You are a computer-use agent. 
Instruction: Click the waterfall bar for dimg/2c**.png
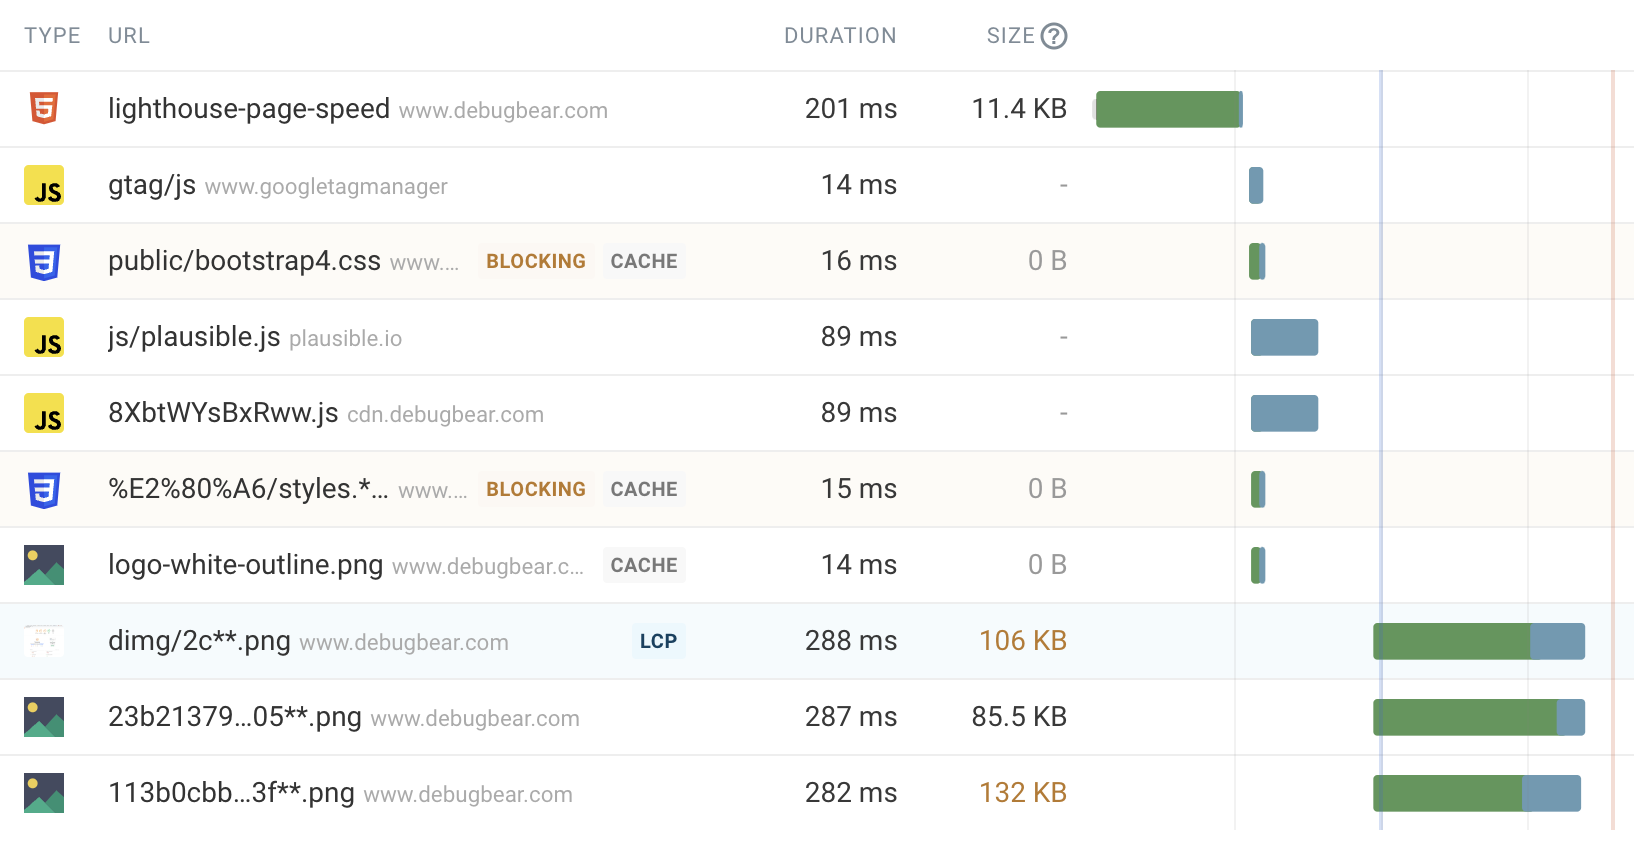[1478, 641]
